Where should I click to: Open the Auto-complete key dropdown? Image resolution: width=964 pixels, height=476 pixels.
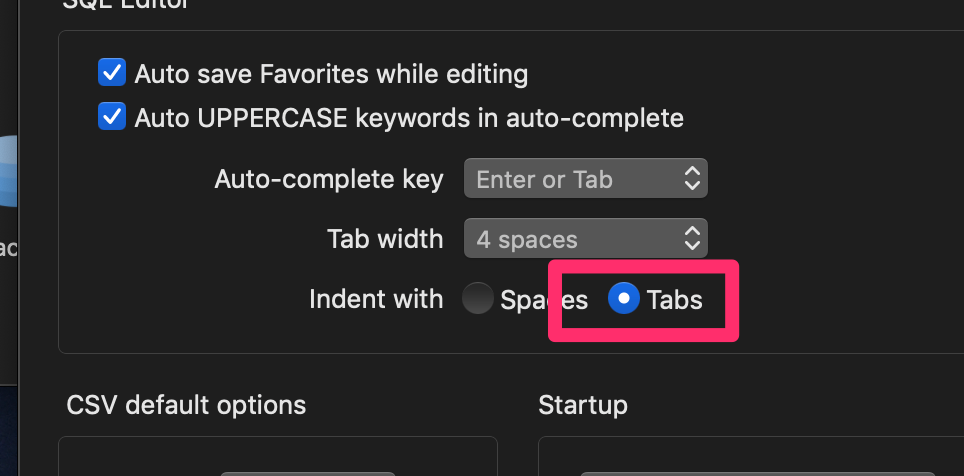(585, 178)
